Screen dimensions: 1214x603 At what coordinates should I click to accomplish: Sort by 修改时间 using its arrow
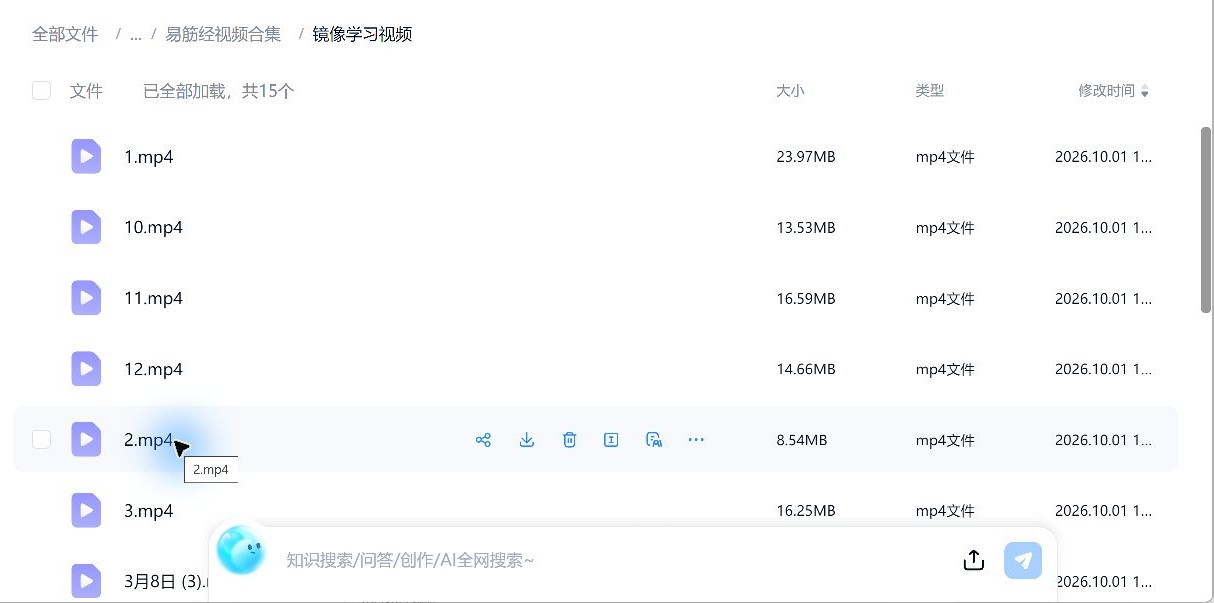1145,92
